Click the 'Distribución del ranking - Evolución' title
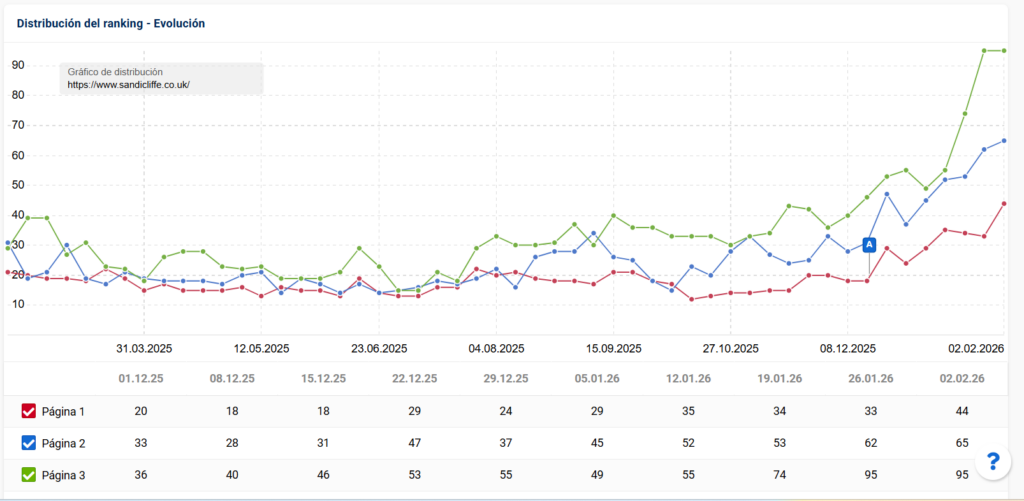This screenshot has height=501, width=1024. click(112, 22)
